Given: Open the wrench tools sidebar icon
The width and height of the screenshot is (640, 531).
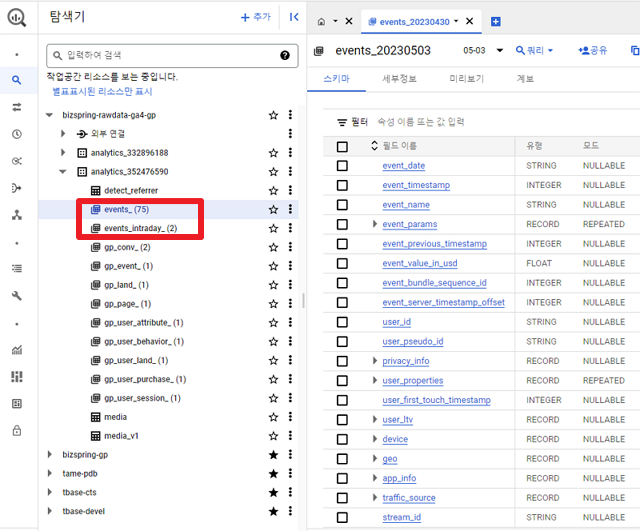Looking at the screenshot, I should point(17,295).
